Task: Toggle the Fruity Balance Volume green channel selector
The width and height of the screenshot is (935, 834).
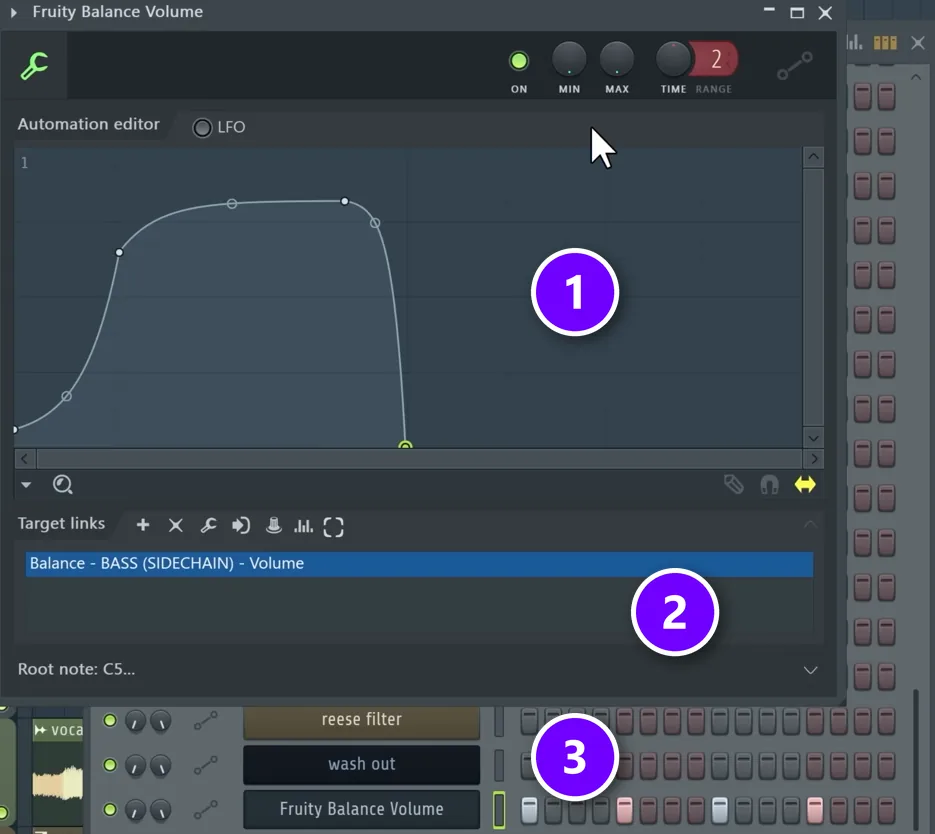Action: tap(499, 810)
